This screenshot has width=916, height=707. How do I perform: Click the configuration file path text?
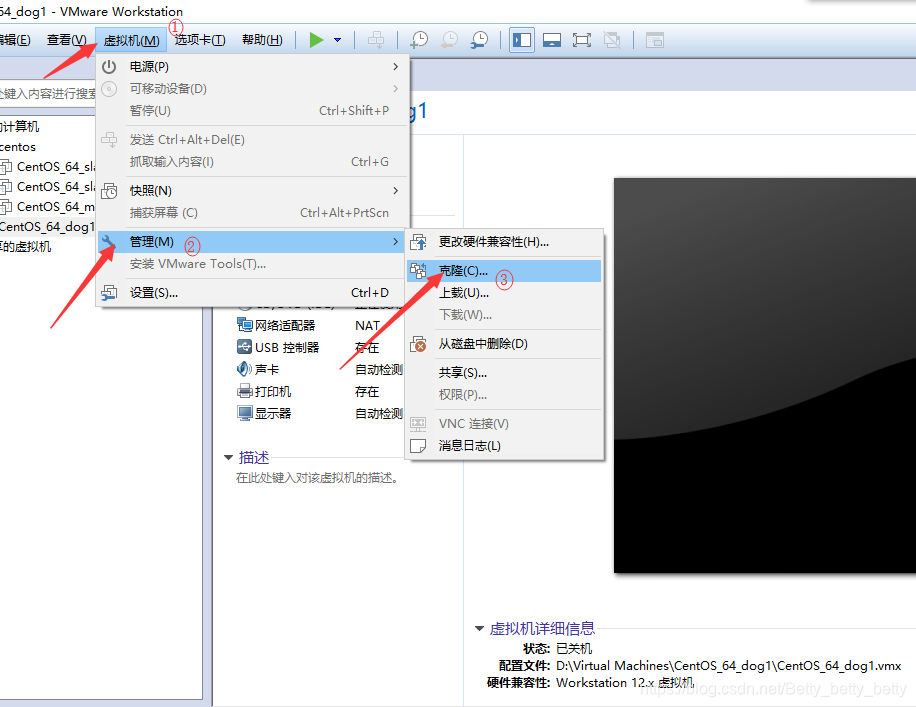pyautogui.click(x=728, y=666)
